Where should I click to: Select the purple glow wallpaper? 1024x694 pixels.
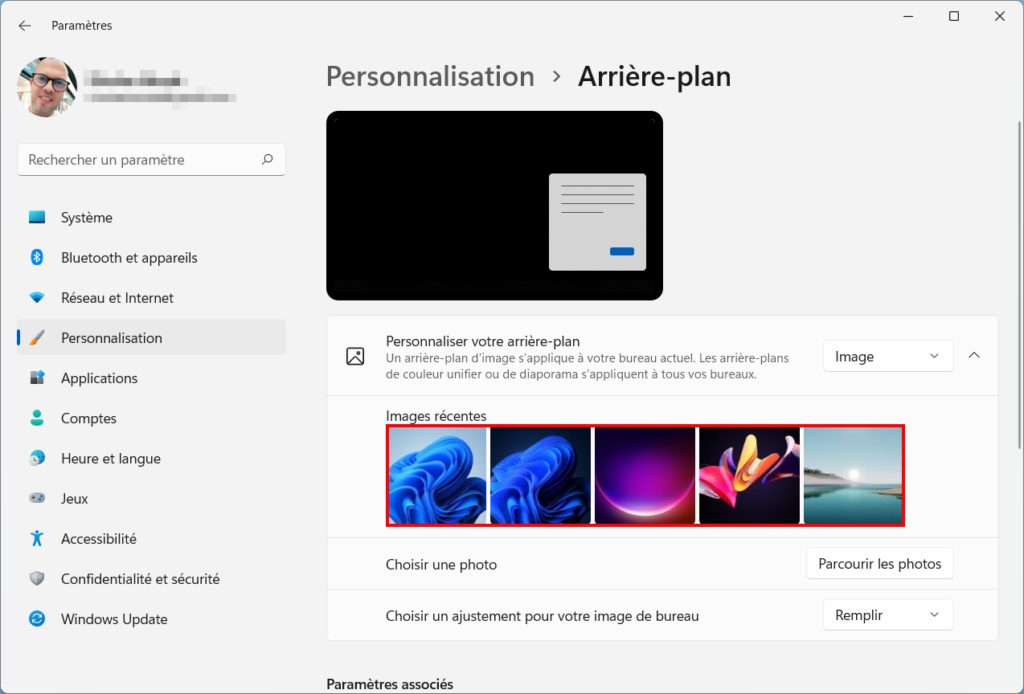click(645, 475)
